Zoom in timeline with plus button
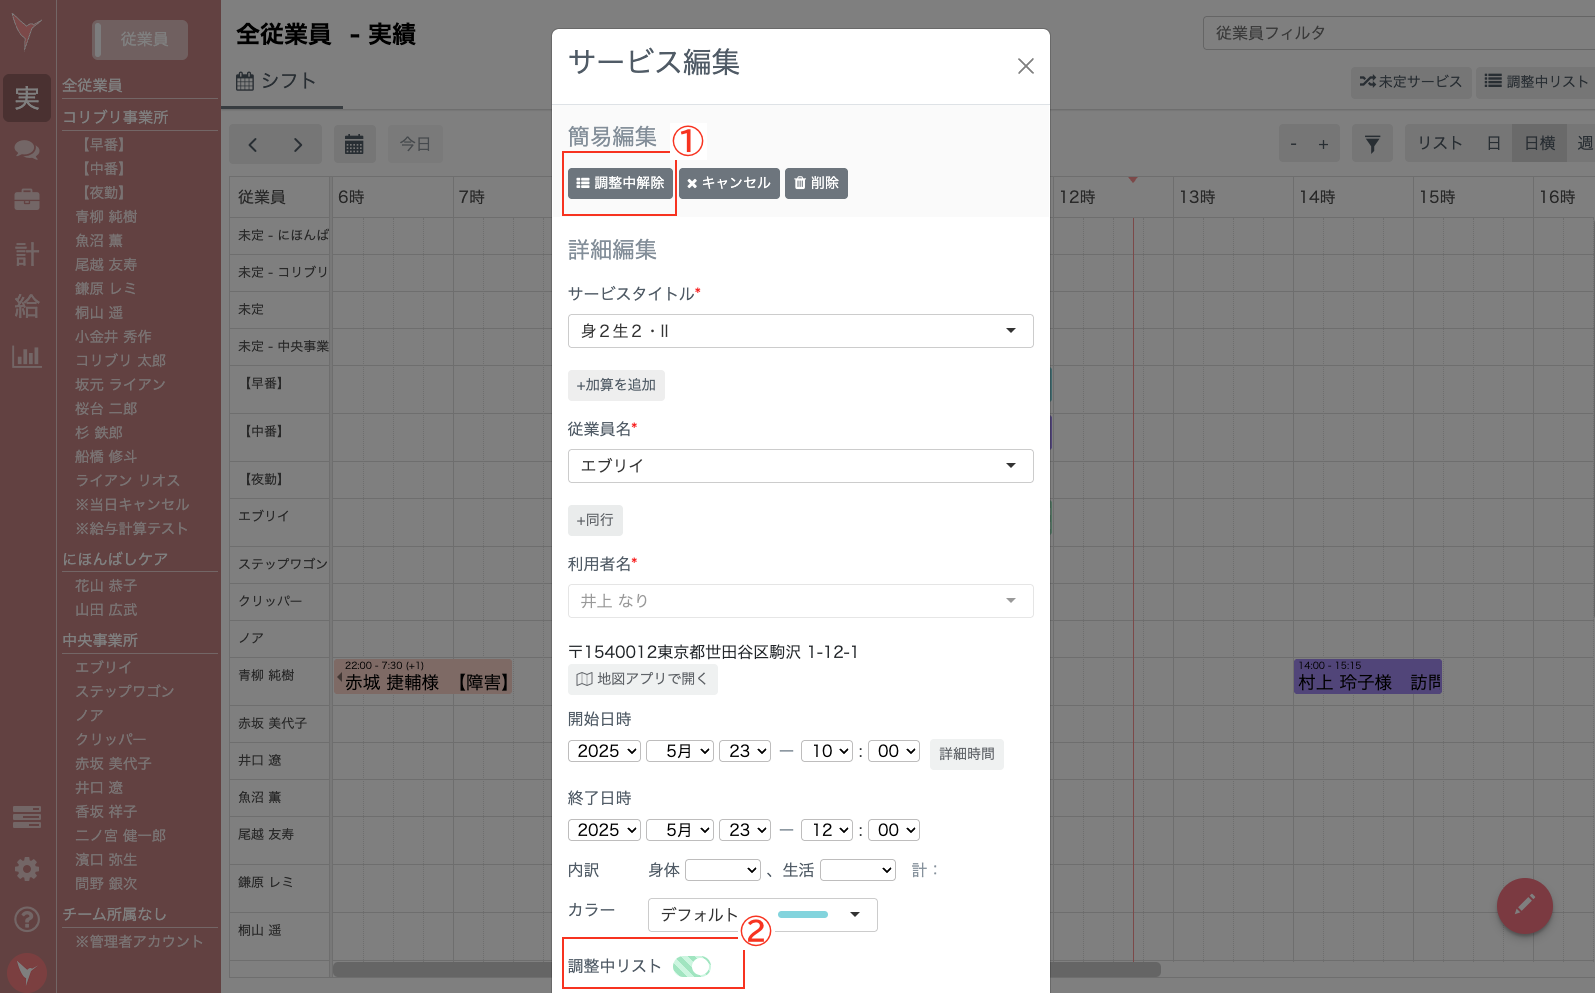1595x993 pixels. point(1323,144)
